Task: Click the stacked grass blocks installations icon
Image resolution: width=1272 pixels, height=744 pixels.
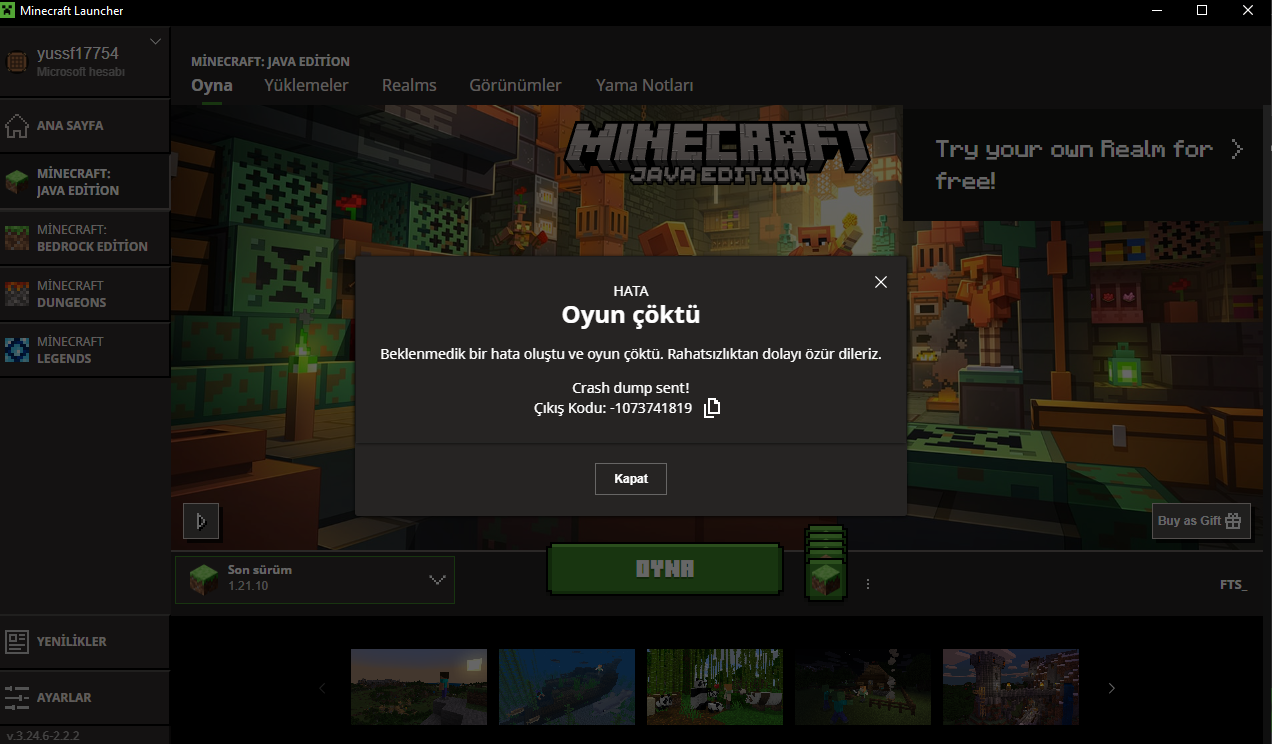Action: pyautogui.click(x=826, y=563)
